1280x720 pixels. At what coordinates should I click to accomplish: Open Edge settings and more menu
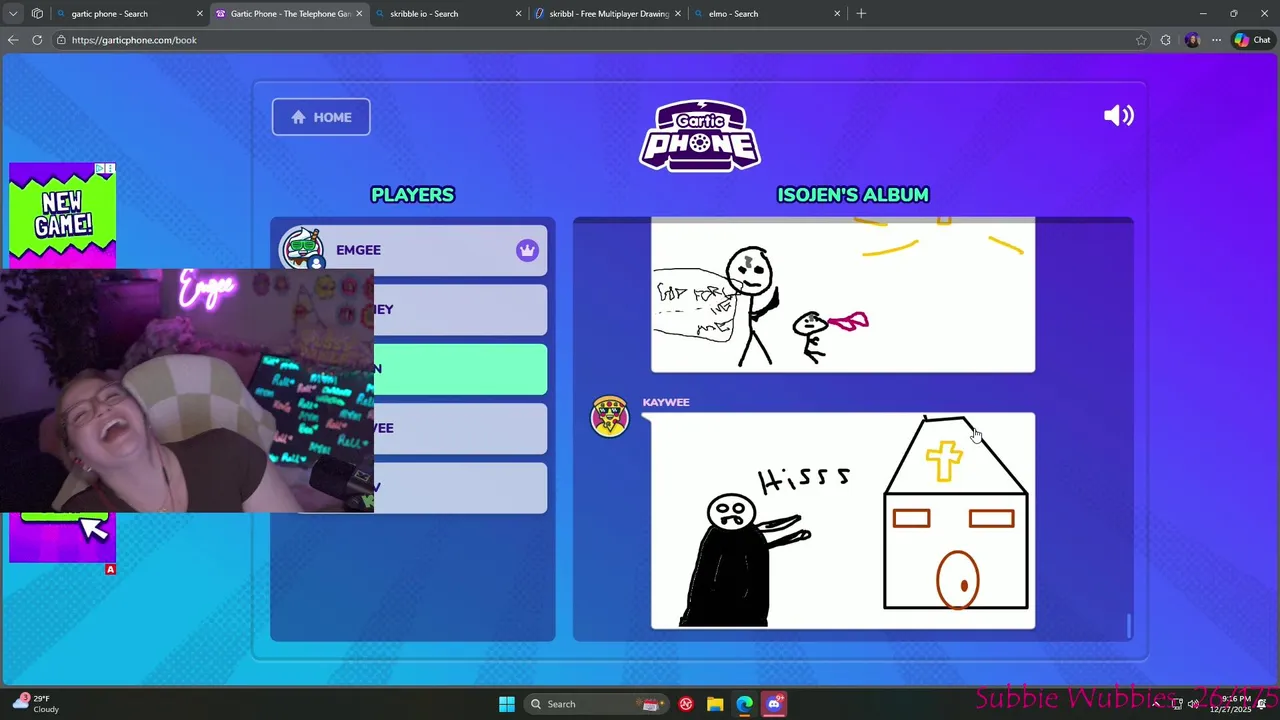click(x=1216, y=40)
